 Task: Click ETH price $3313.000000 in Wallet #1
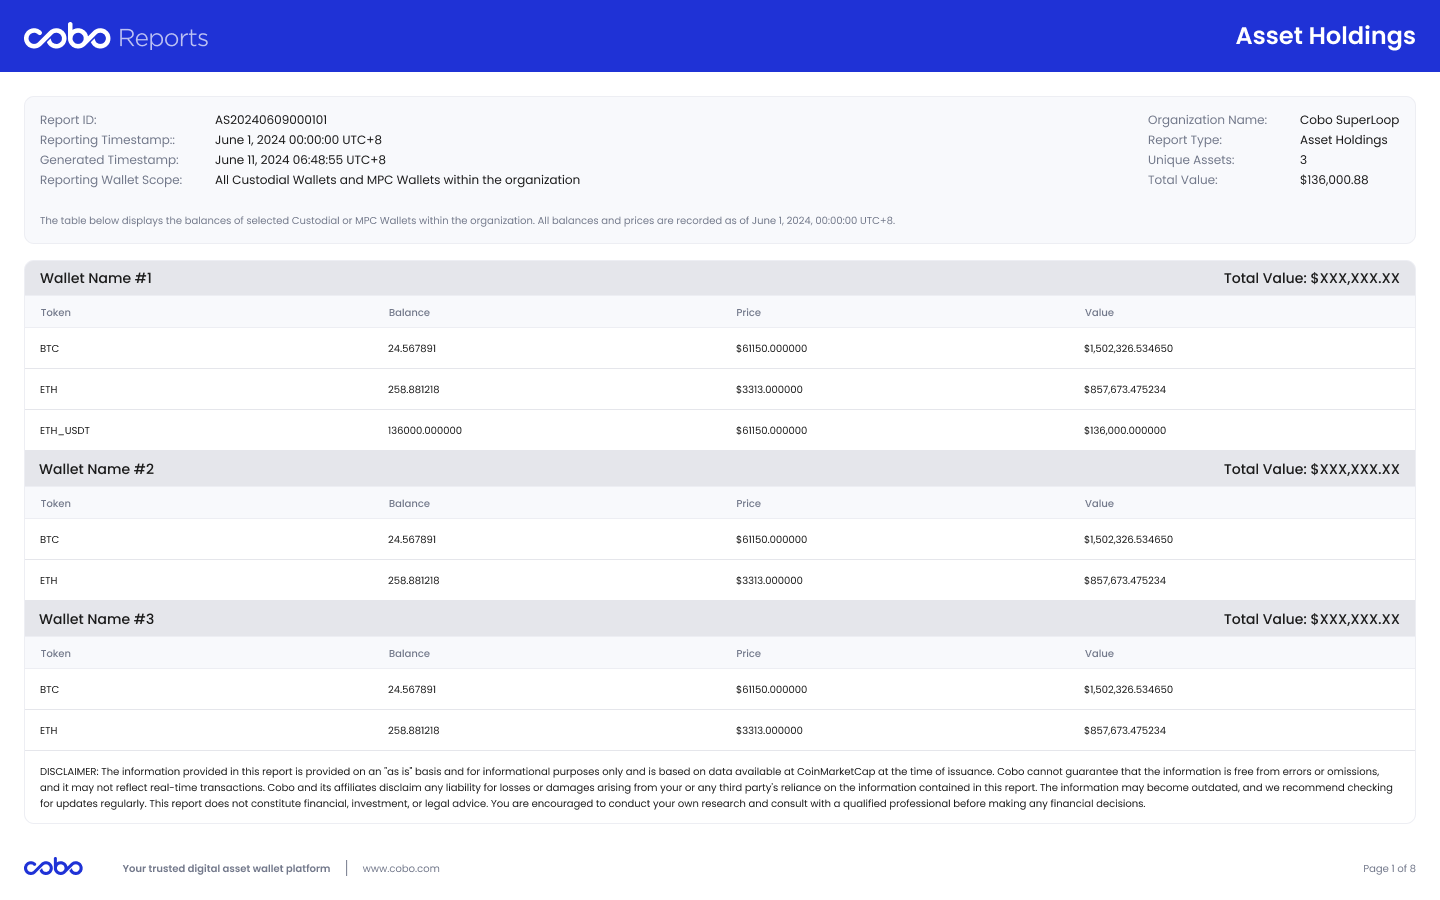coord(769,389)
